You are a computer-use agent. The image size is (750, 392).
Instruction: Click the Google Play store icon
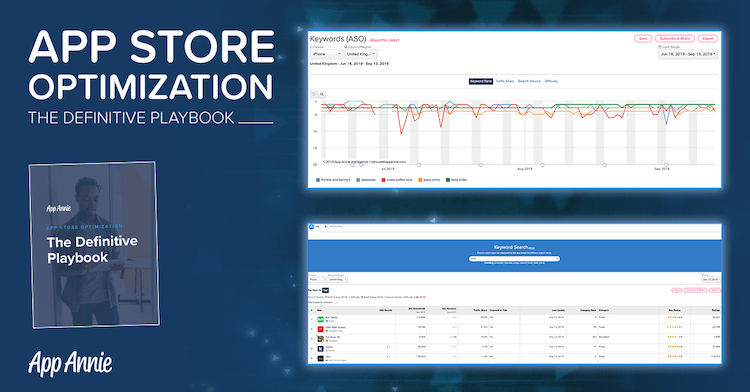[x=326, y=227]
